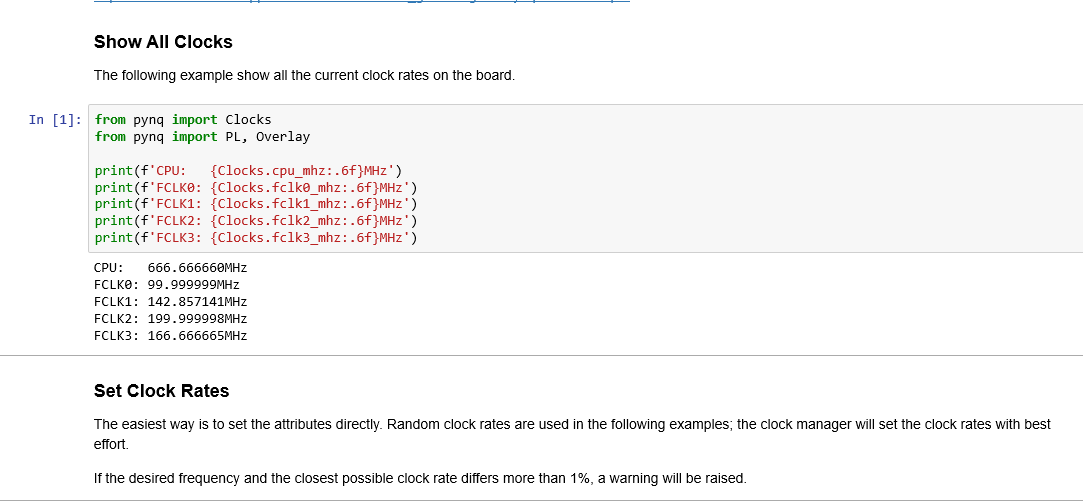
Task: Select the print FCLK2 code line
Action: point(256,220)
